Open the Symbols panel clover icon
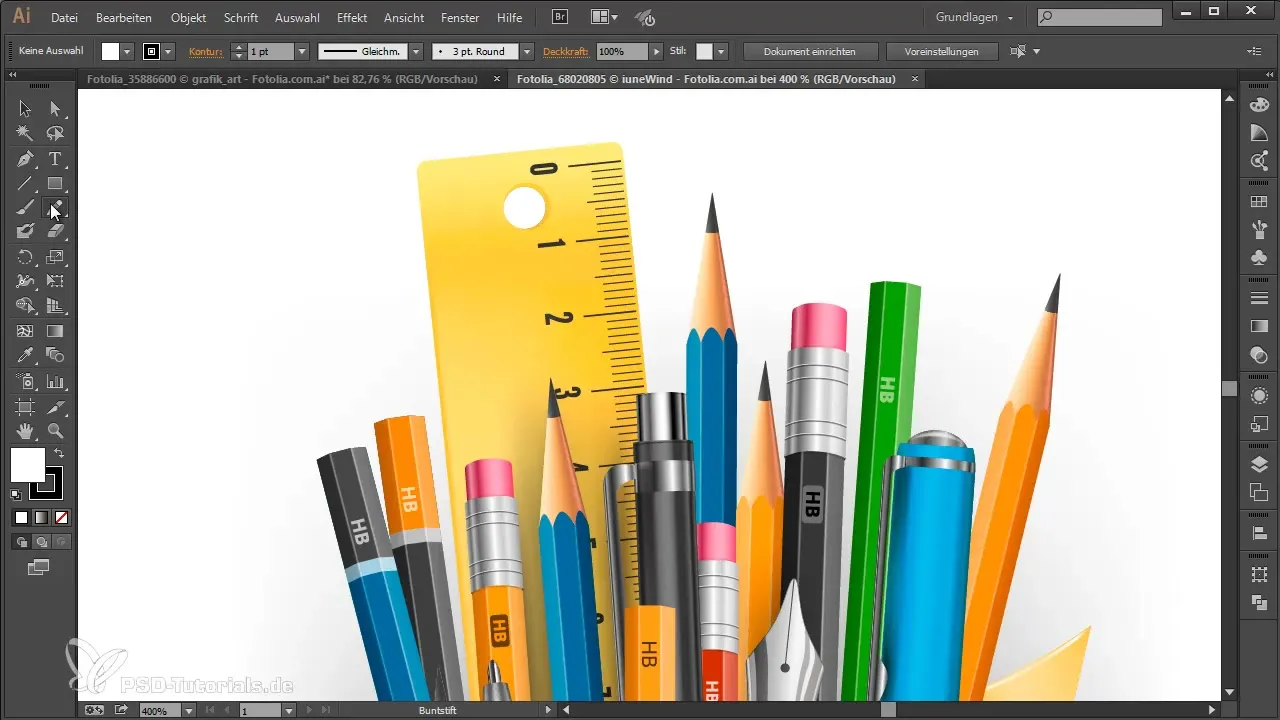 1260,258
